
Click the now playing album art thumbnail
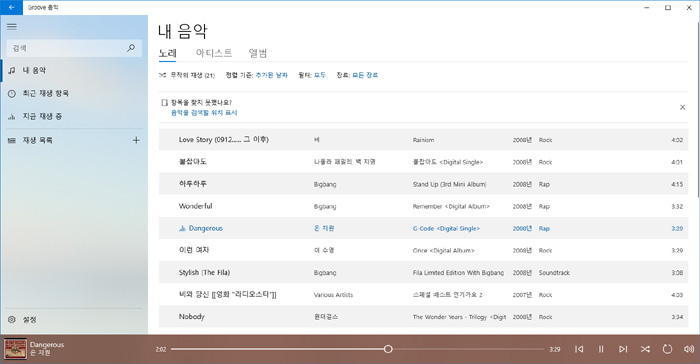[x=15, y=349]
